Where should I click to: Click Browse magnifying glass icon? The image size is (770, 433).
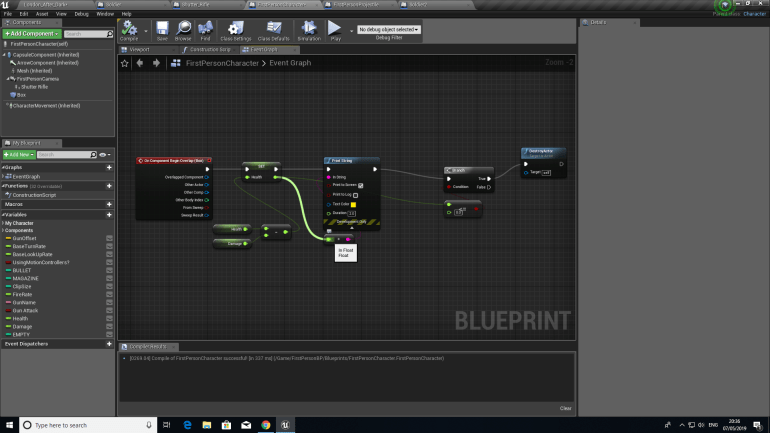click(183, 30)
